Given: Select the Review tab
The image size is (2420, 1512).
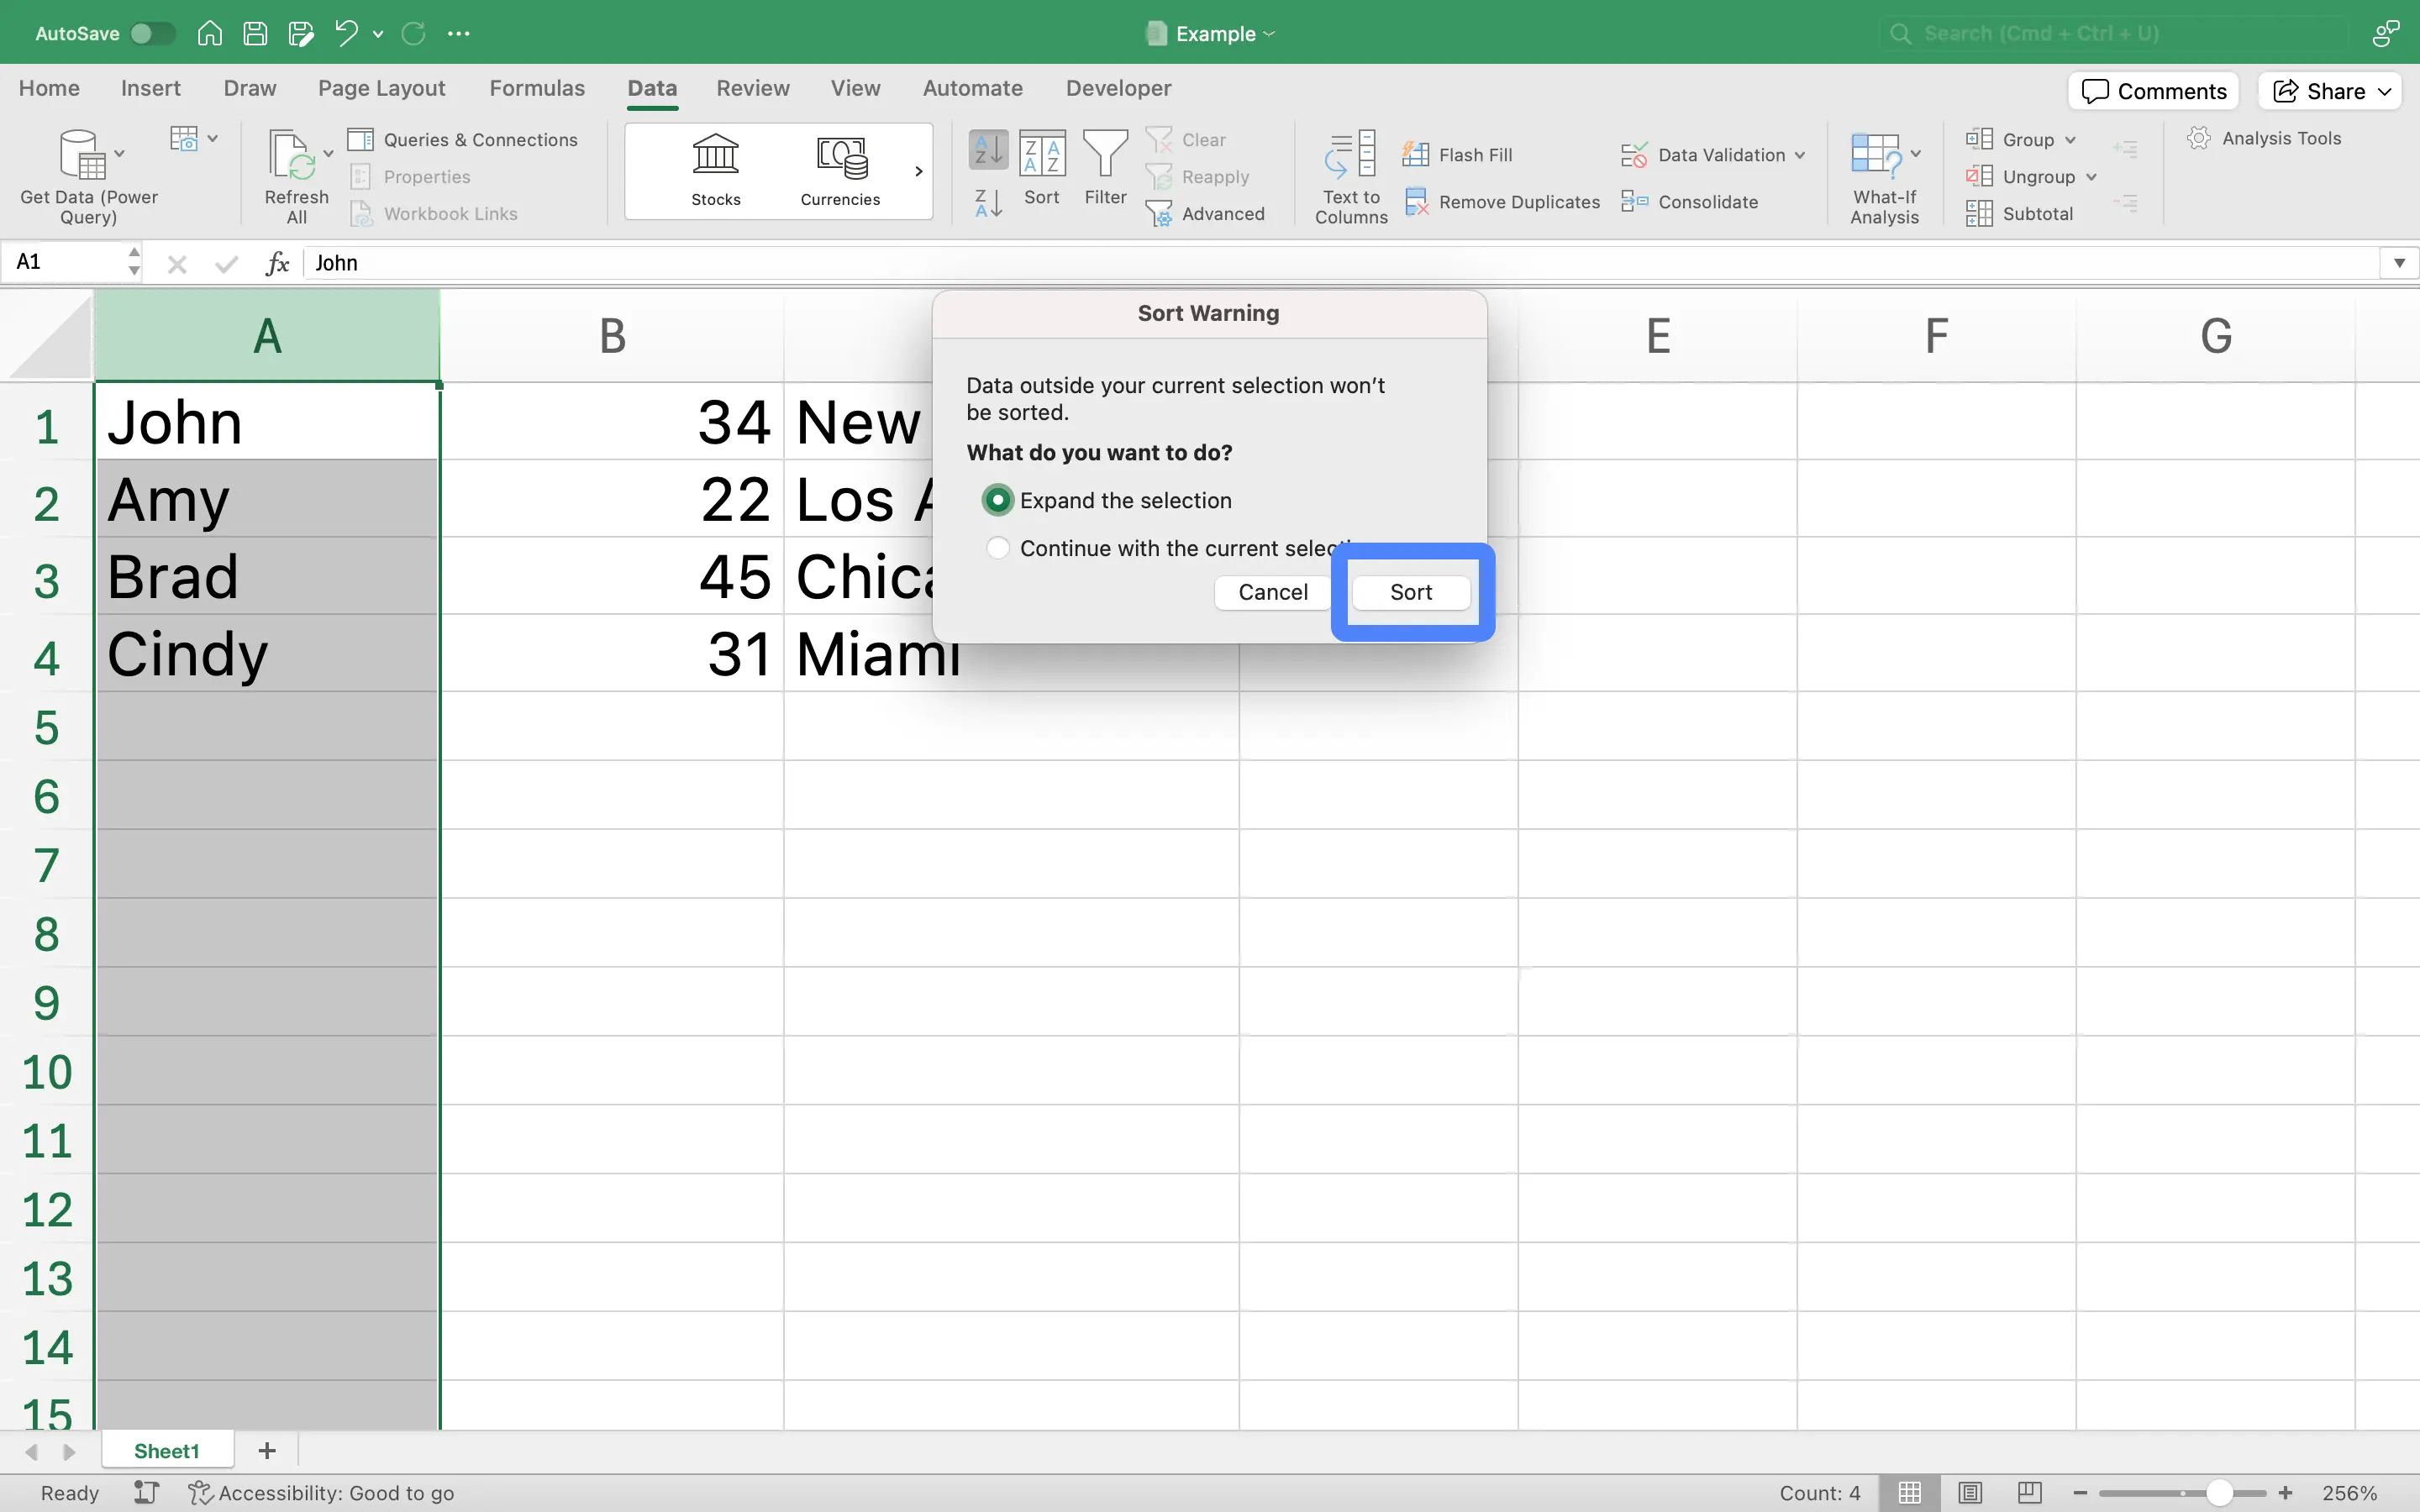Looking at the screenshot, I should [753, 87].
